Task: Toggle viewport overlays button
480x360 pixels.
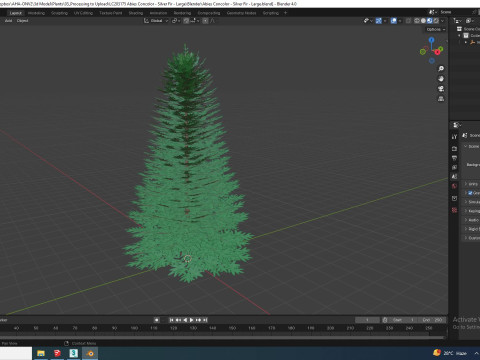Action: tap(394, 21)
